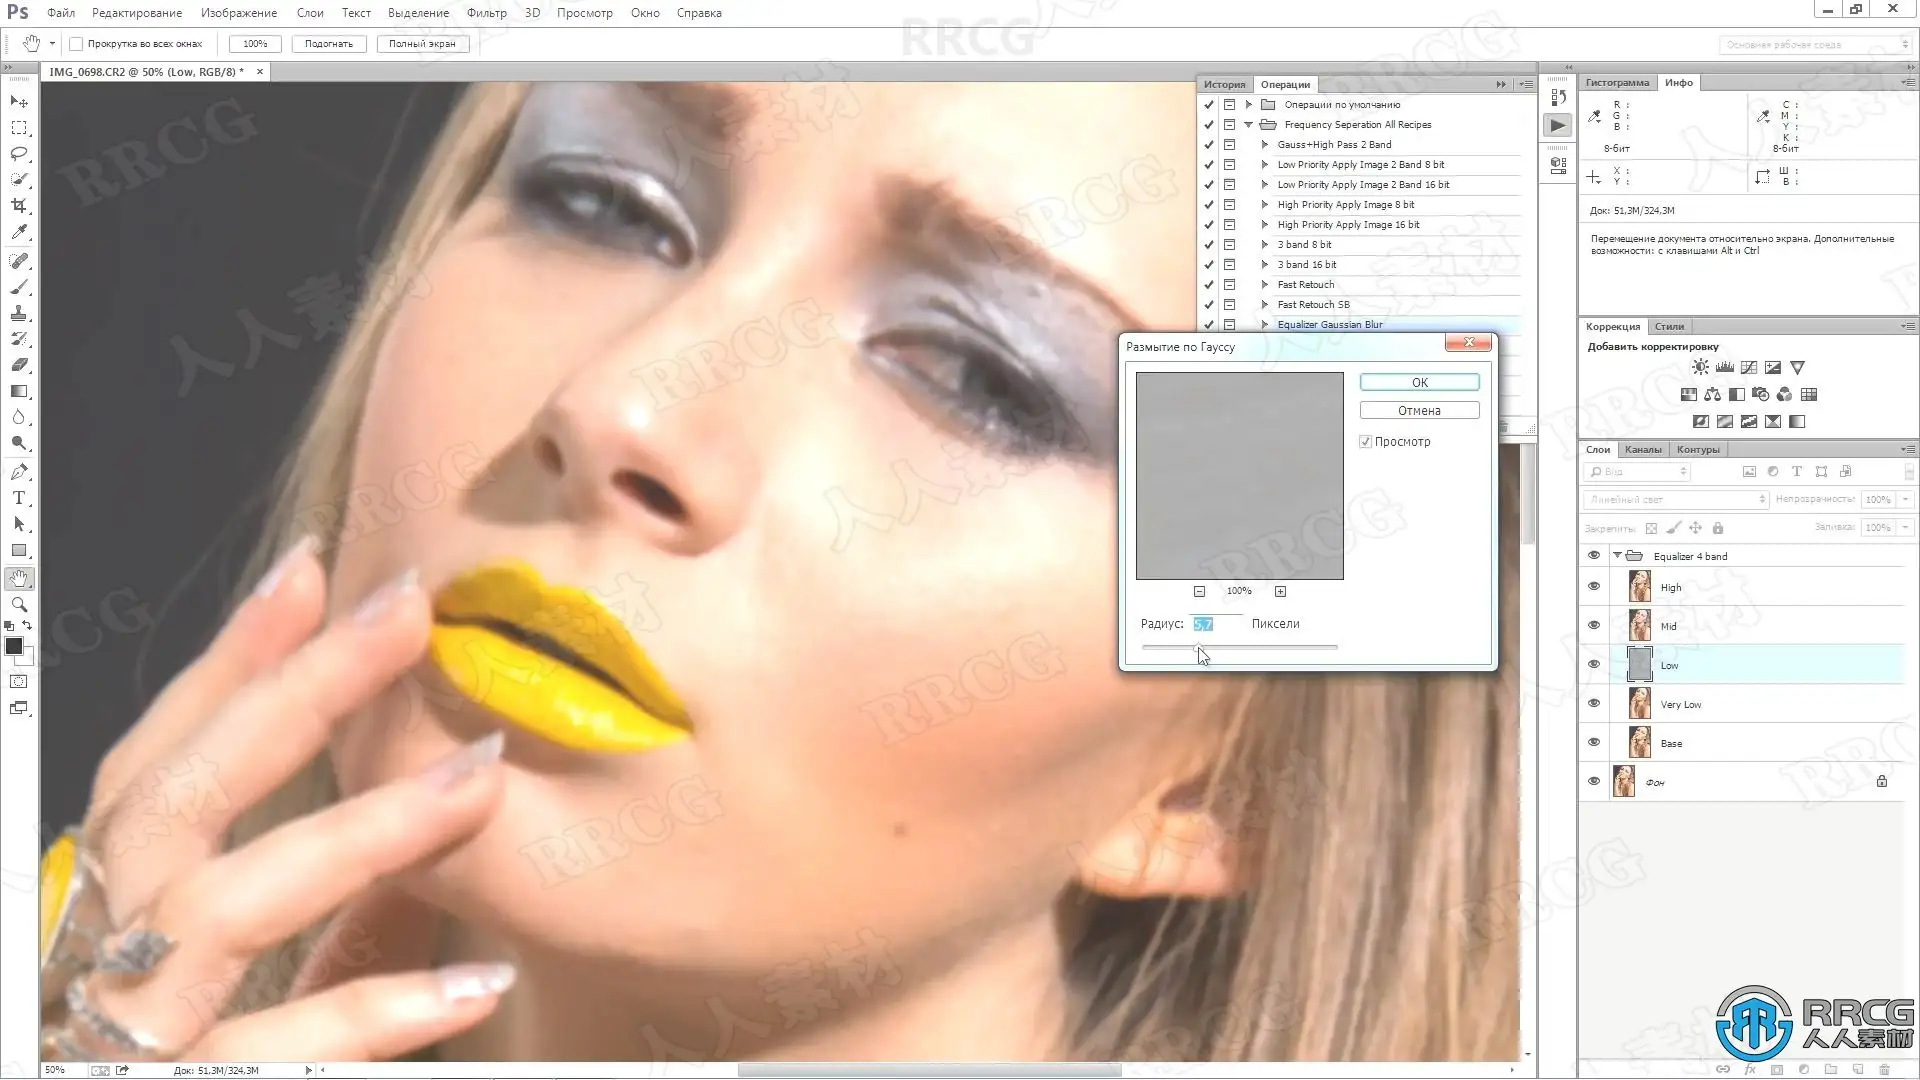Screen dimensions: 1920x1080
Task: Expand the Fast Retouch action
Action: click(1265, 285)
